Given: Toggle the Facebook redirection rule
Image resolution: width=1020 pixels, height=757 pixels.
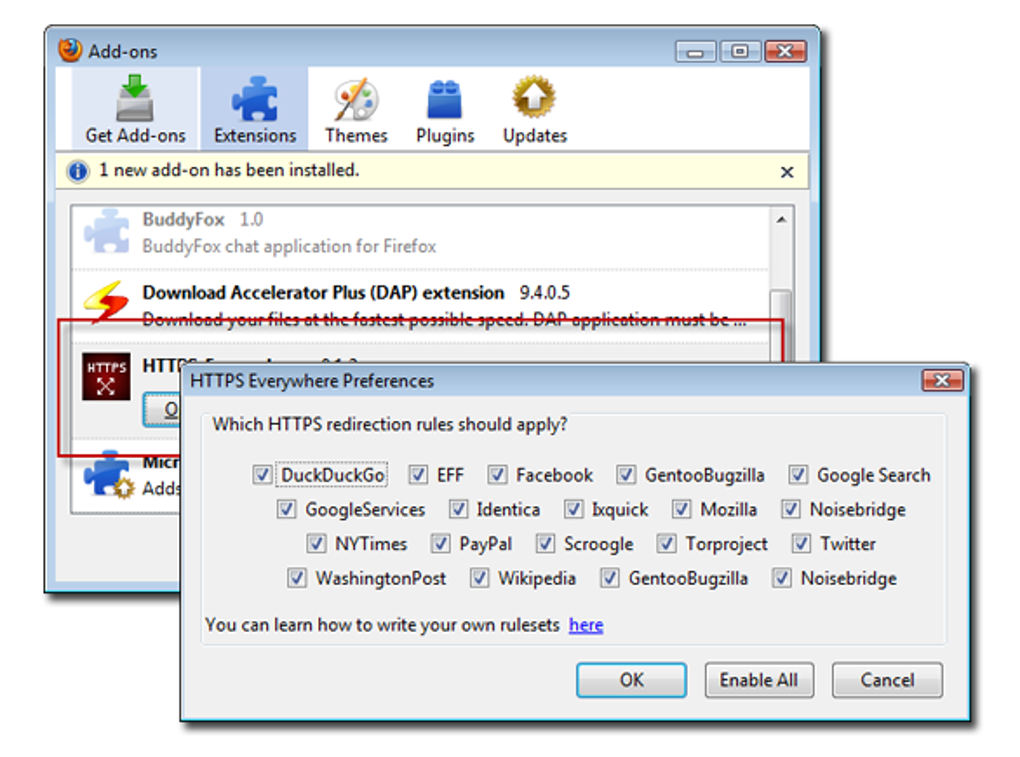Looking at the screenshot, I should tap(498, 475).
